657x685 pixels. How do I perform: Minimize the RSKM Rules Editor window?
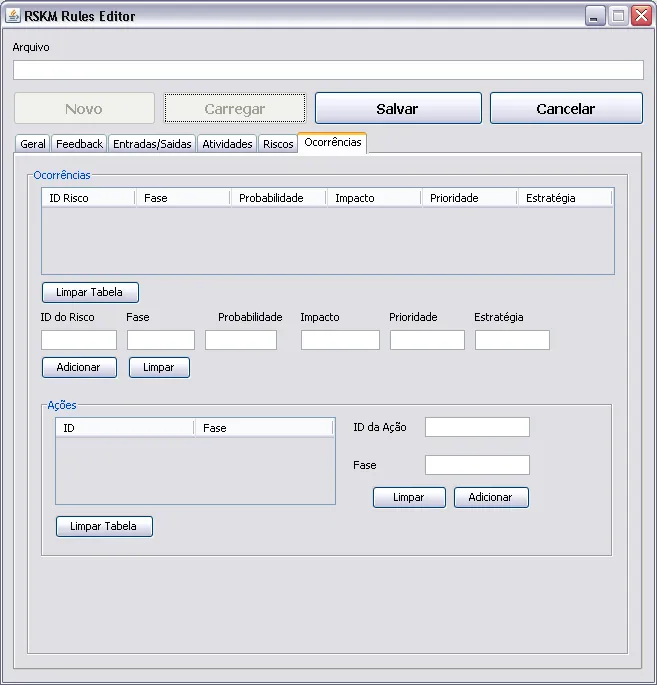[x=595, y=16]
